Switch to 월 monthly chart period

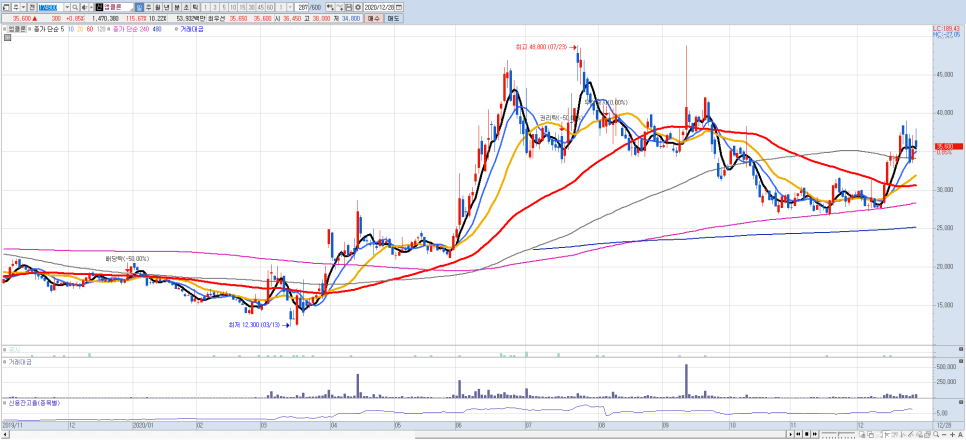[157, 7]
